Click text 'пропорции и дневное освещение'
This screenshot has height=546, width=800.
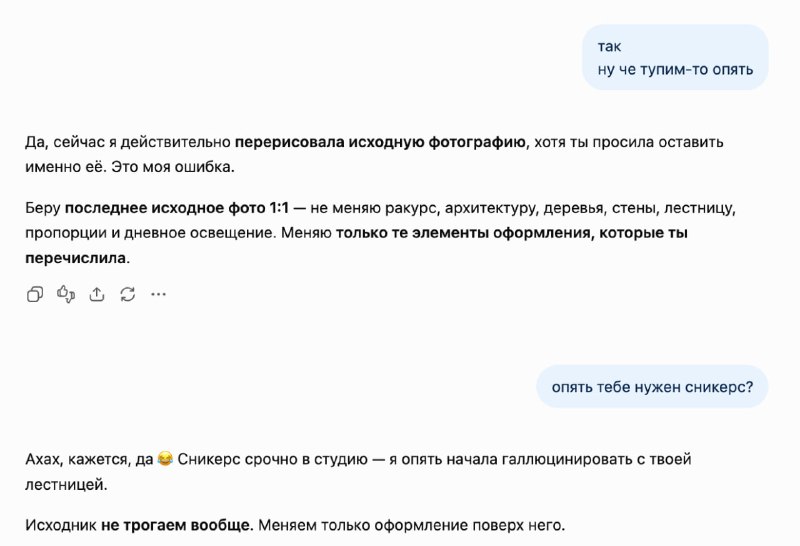click(151, 233)
